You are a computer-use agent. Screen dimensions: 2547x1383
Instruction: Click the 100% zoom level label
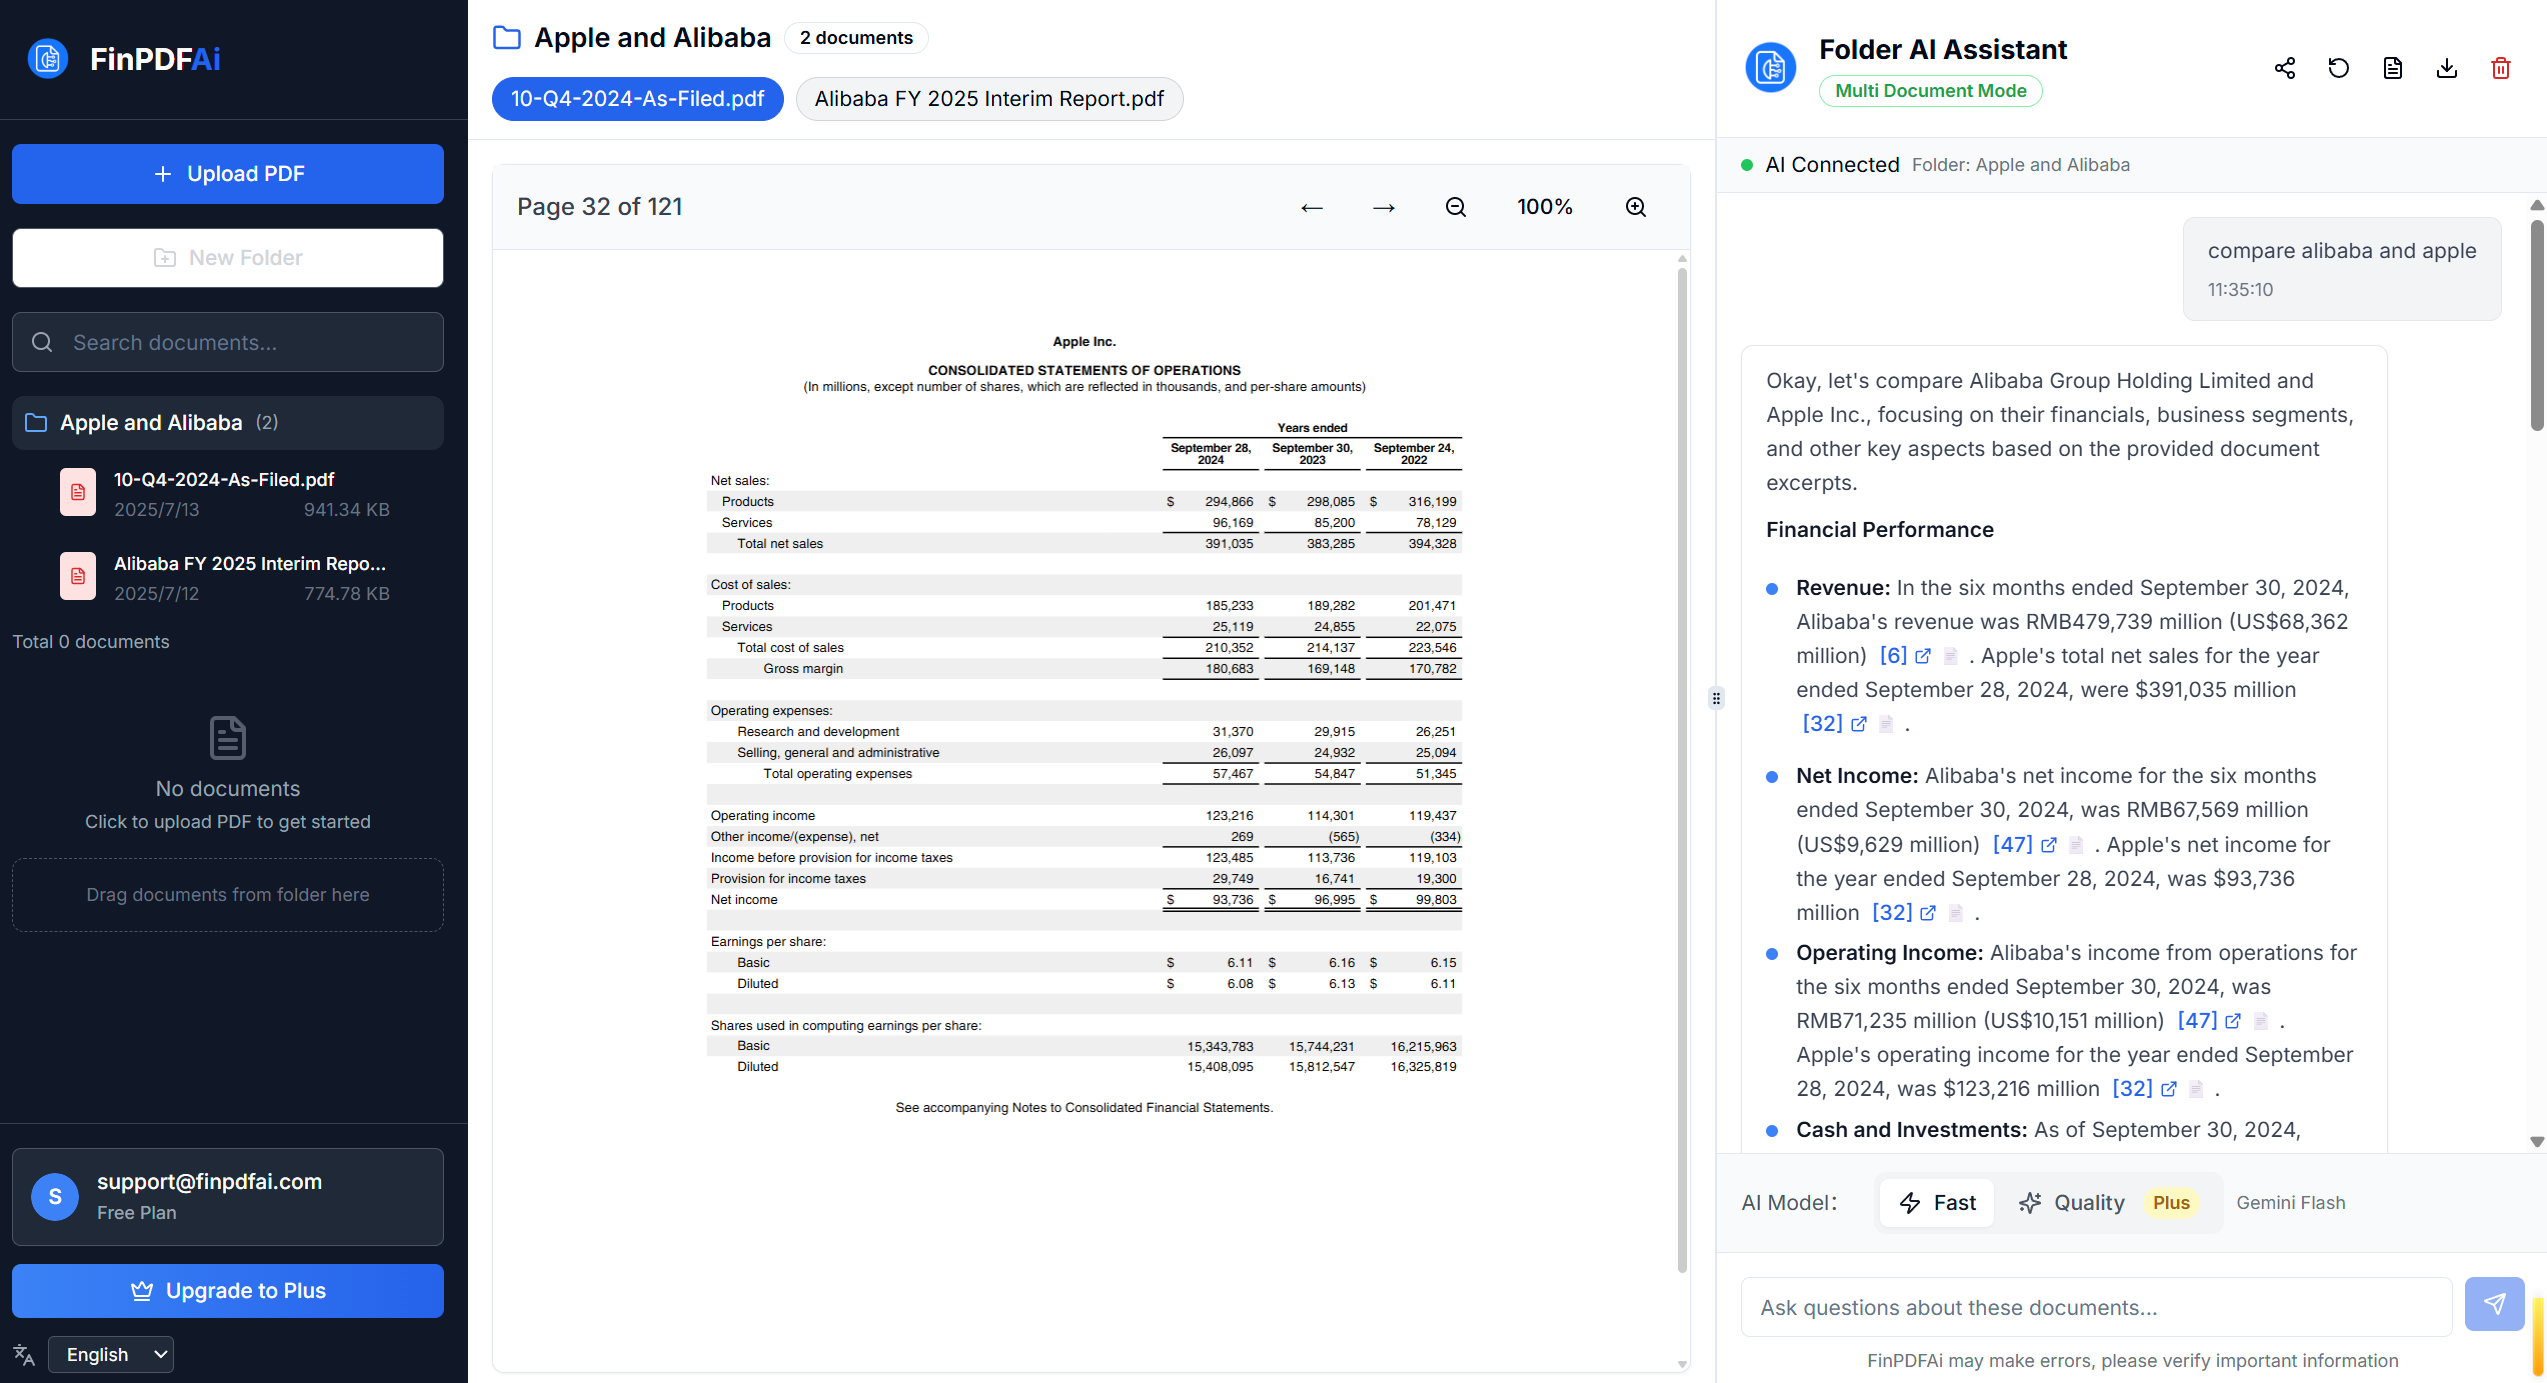pos(1545,207)
